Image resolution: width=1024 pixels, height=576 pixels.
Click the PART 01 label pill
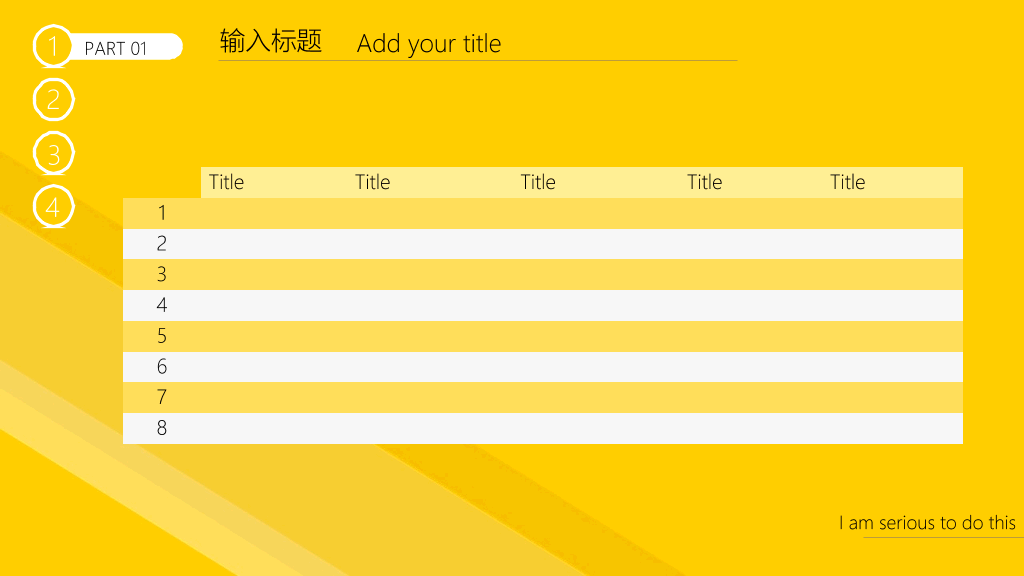pyautogui.click(x=124, y=47)
